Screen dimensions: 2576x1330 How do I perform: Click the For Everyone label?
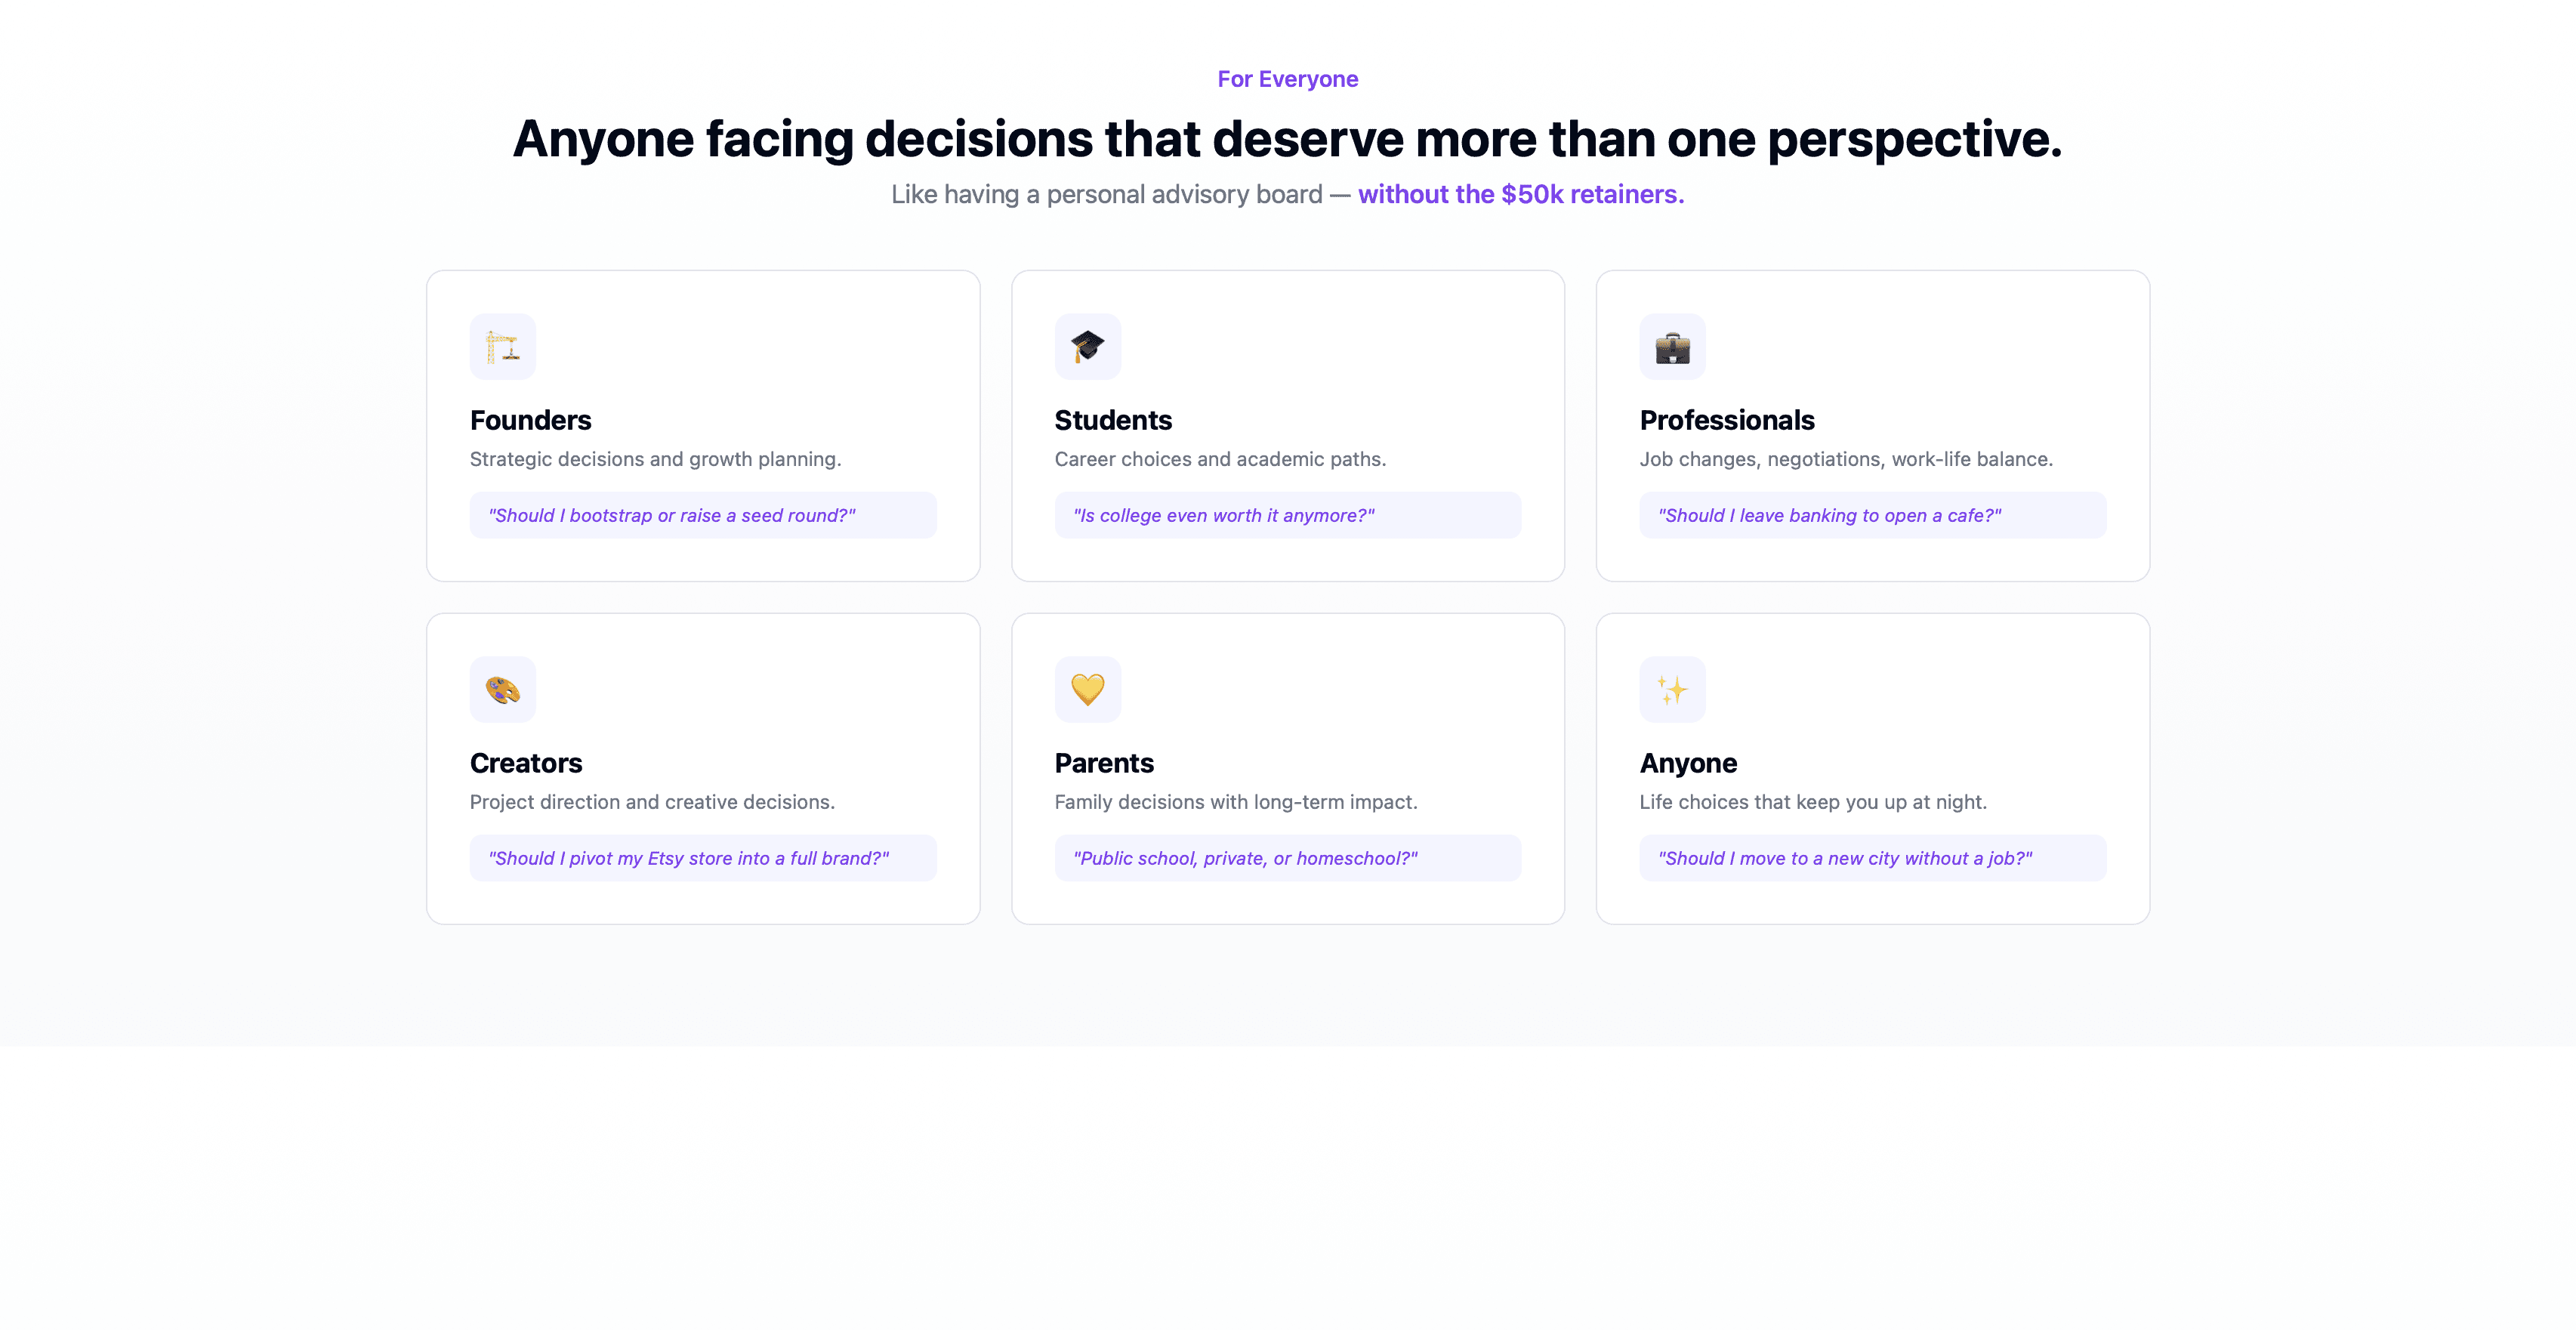pos(1288,78)
